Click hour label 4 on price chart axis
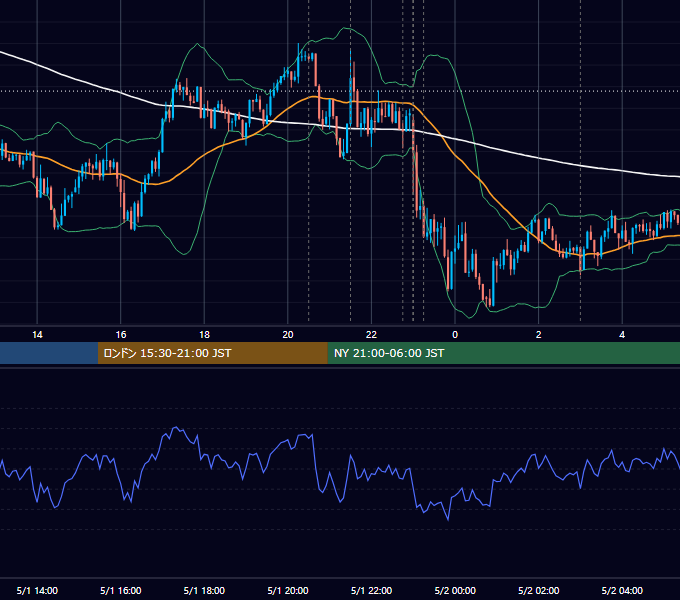 622,335
